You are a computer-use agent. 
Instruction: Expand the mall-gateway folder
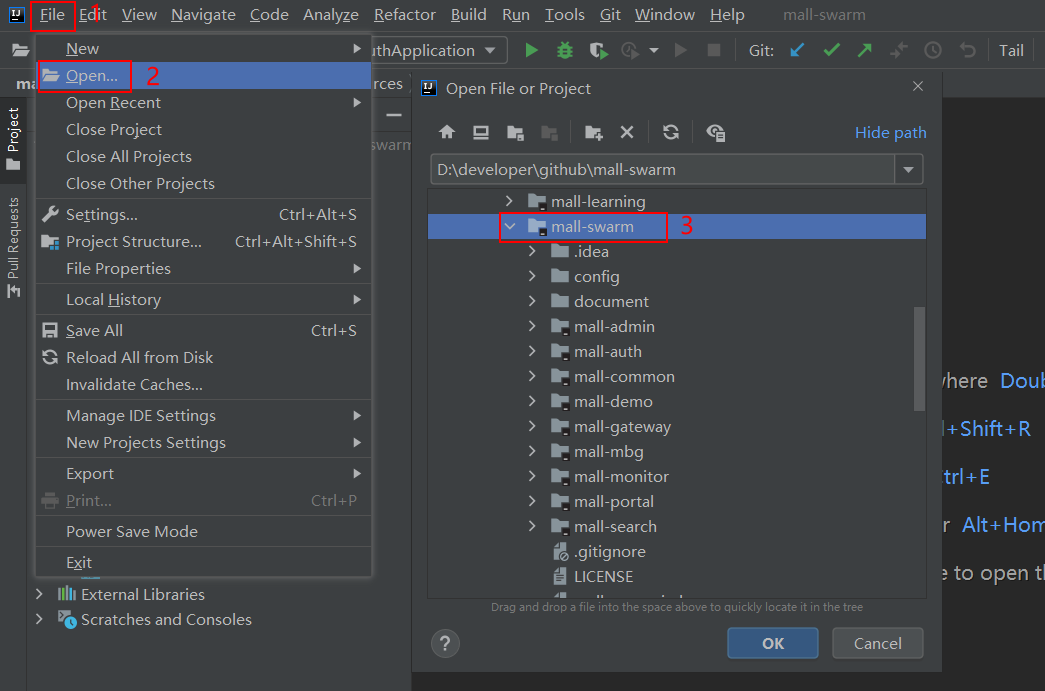(x=532, y=426)
